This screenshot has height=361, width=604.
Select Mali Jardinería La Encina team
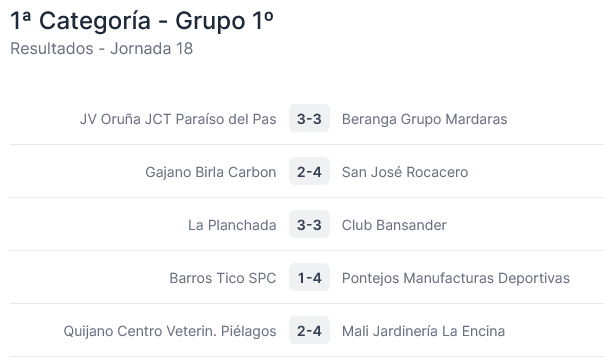pos(423,331)
